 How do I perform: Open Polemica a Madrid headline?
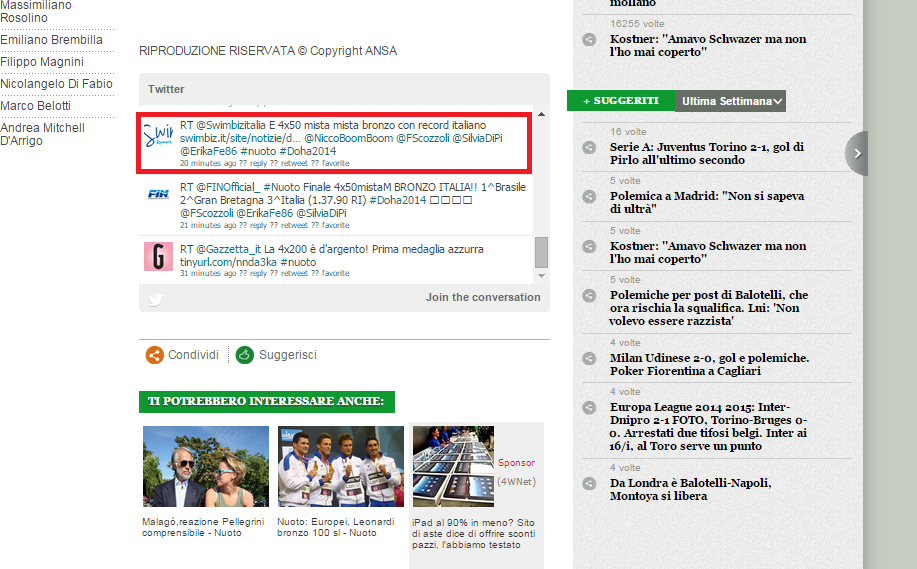click(706, 202)
